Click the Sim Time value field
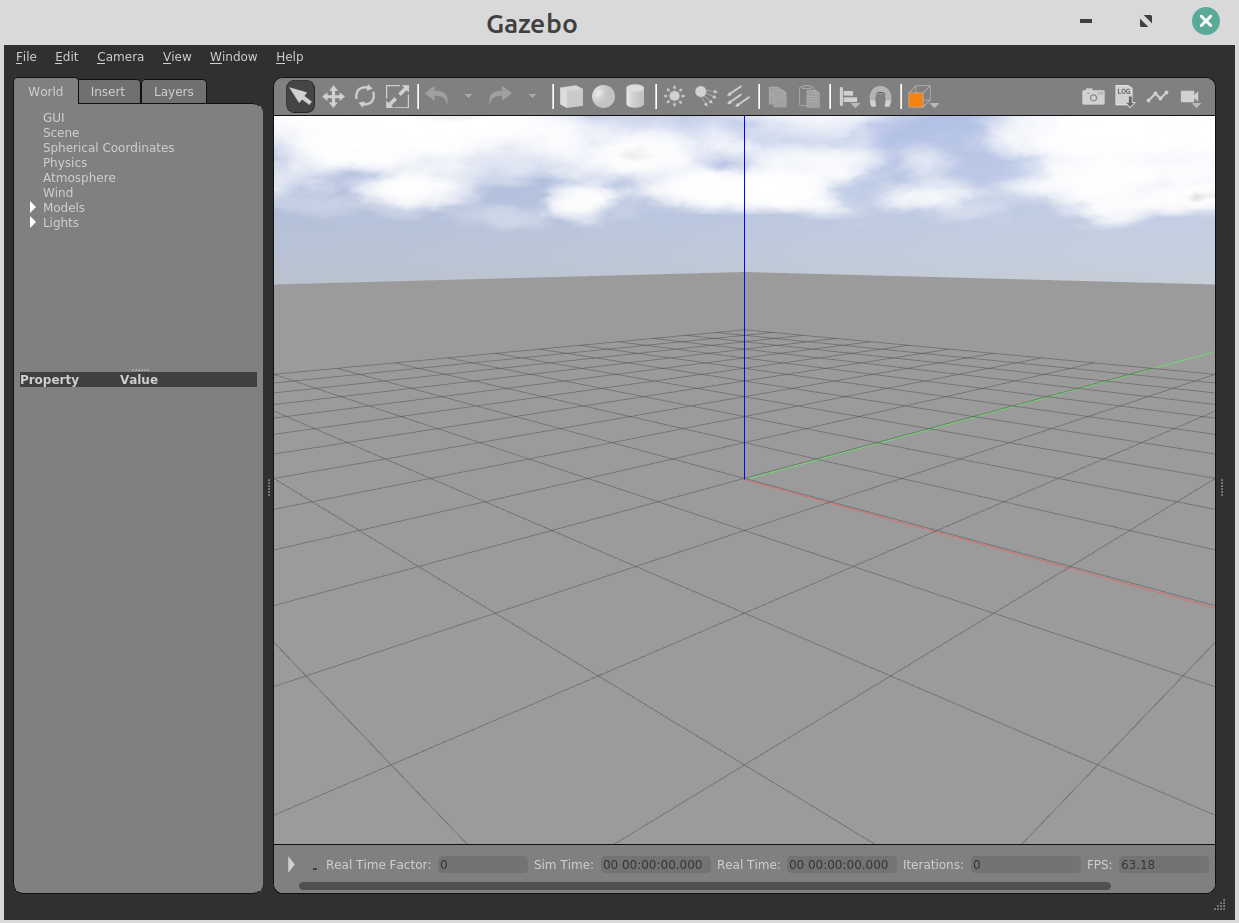1239x923 pixels. coord(655,864)
